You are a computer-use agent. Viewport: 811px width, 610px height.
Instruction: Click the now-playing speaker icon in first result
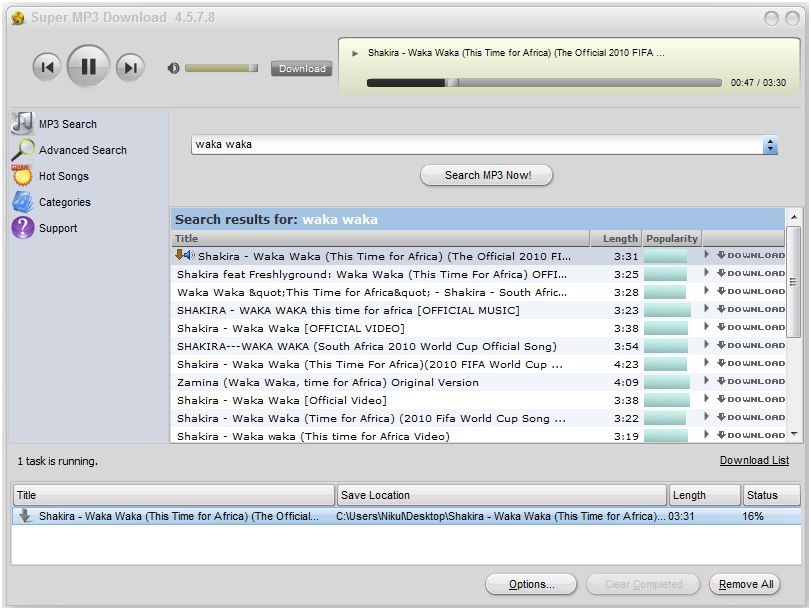pos(189,255)
